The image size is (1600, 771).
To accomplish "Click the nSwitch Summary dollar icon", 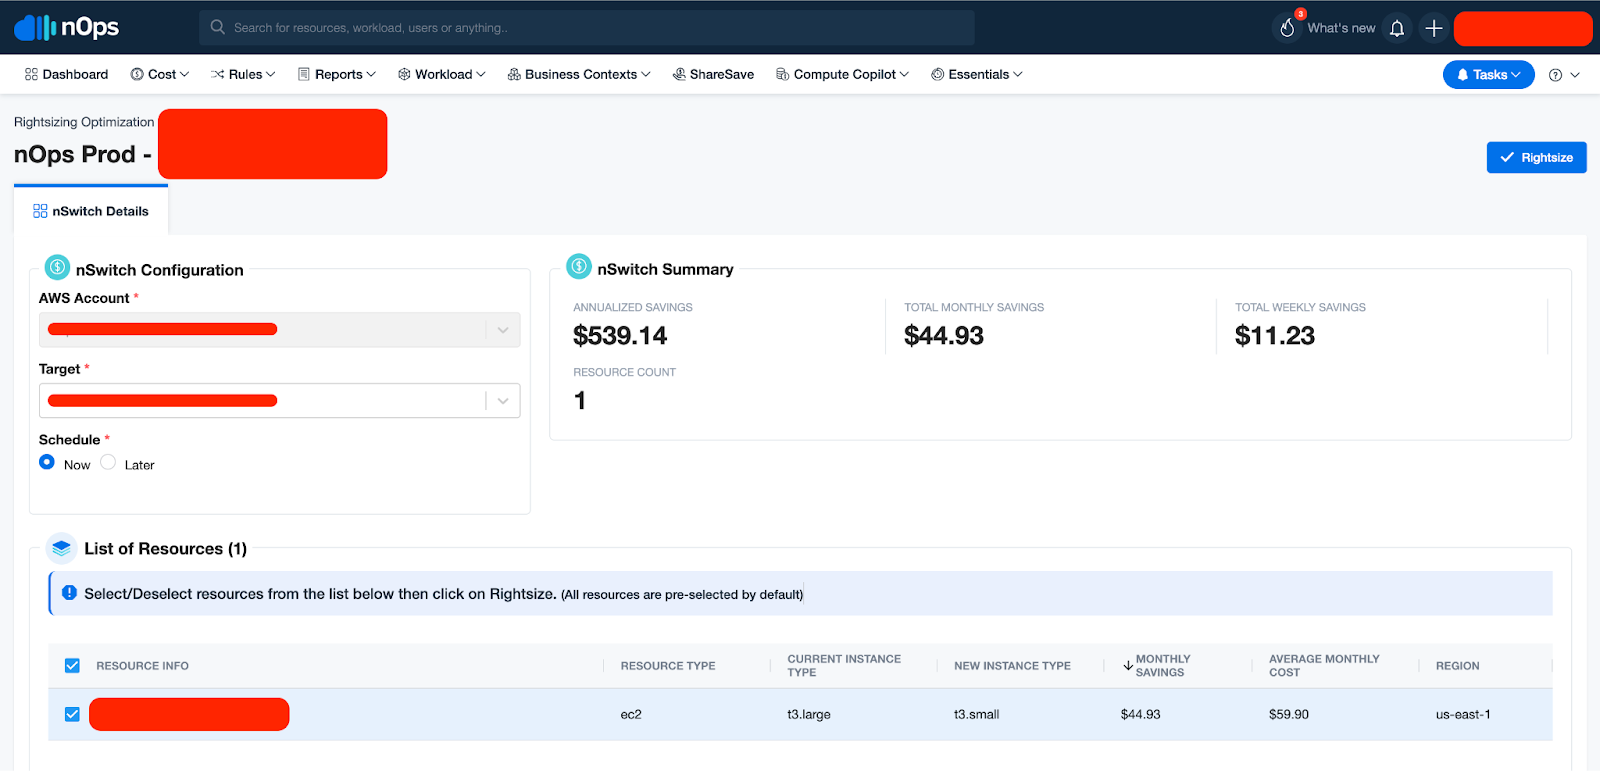I will 579,267.
